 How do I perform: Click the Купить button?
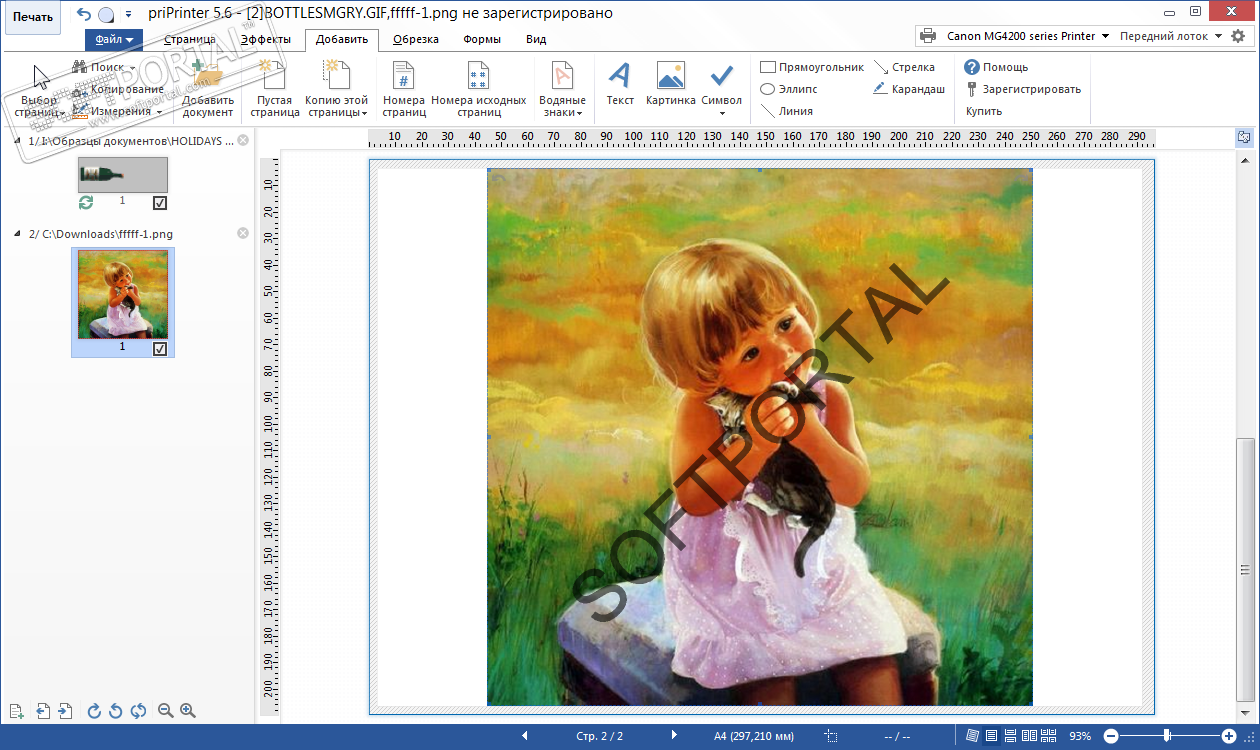984,111
